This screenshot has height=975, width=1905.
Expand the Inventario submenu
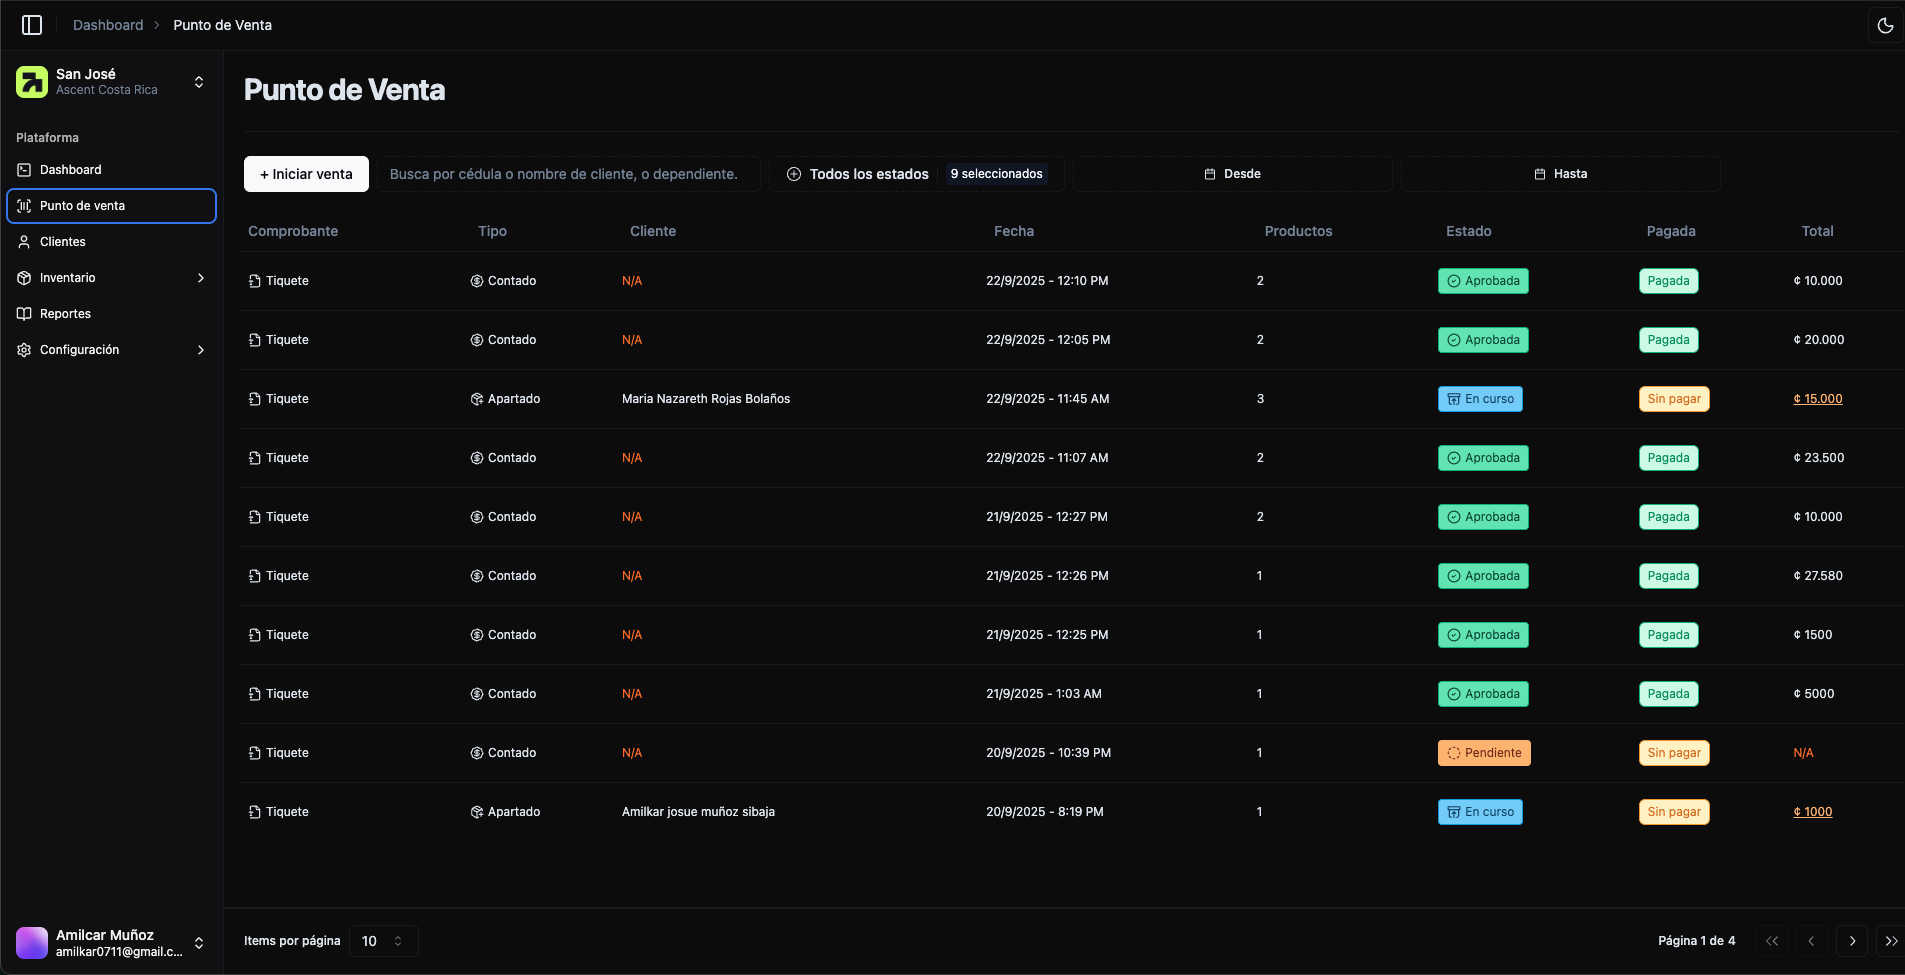click(x=201, y=278)
